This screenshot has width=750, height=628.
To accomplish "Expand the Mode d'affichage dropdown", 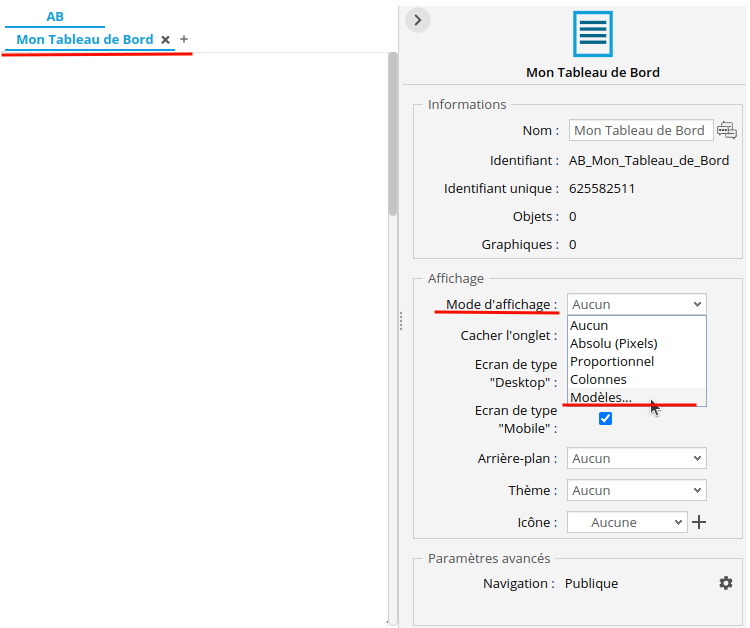I will [x=636, y=304].
